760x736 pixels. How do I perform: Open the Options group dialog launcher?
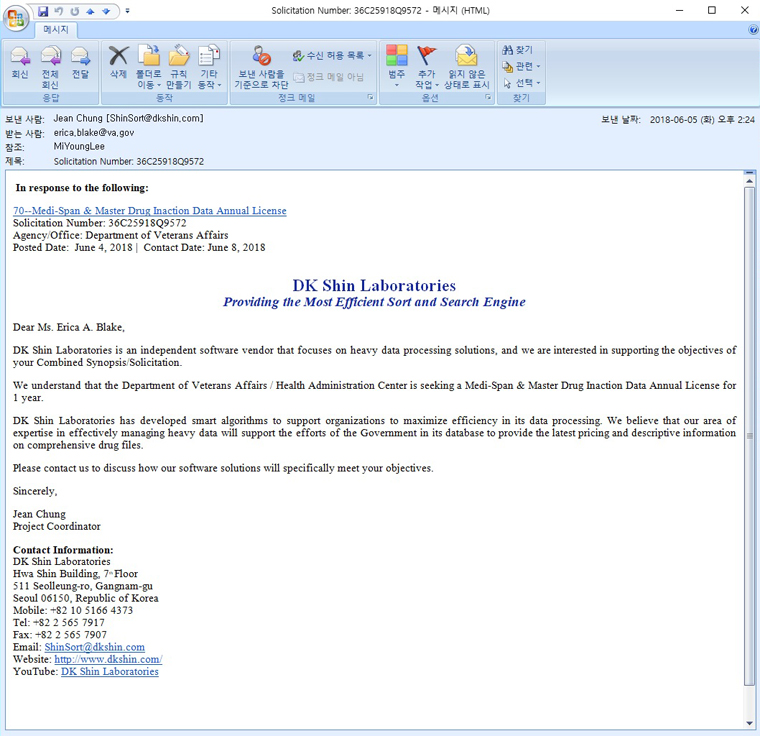[x=488, y=97]
